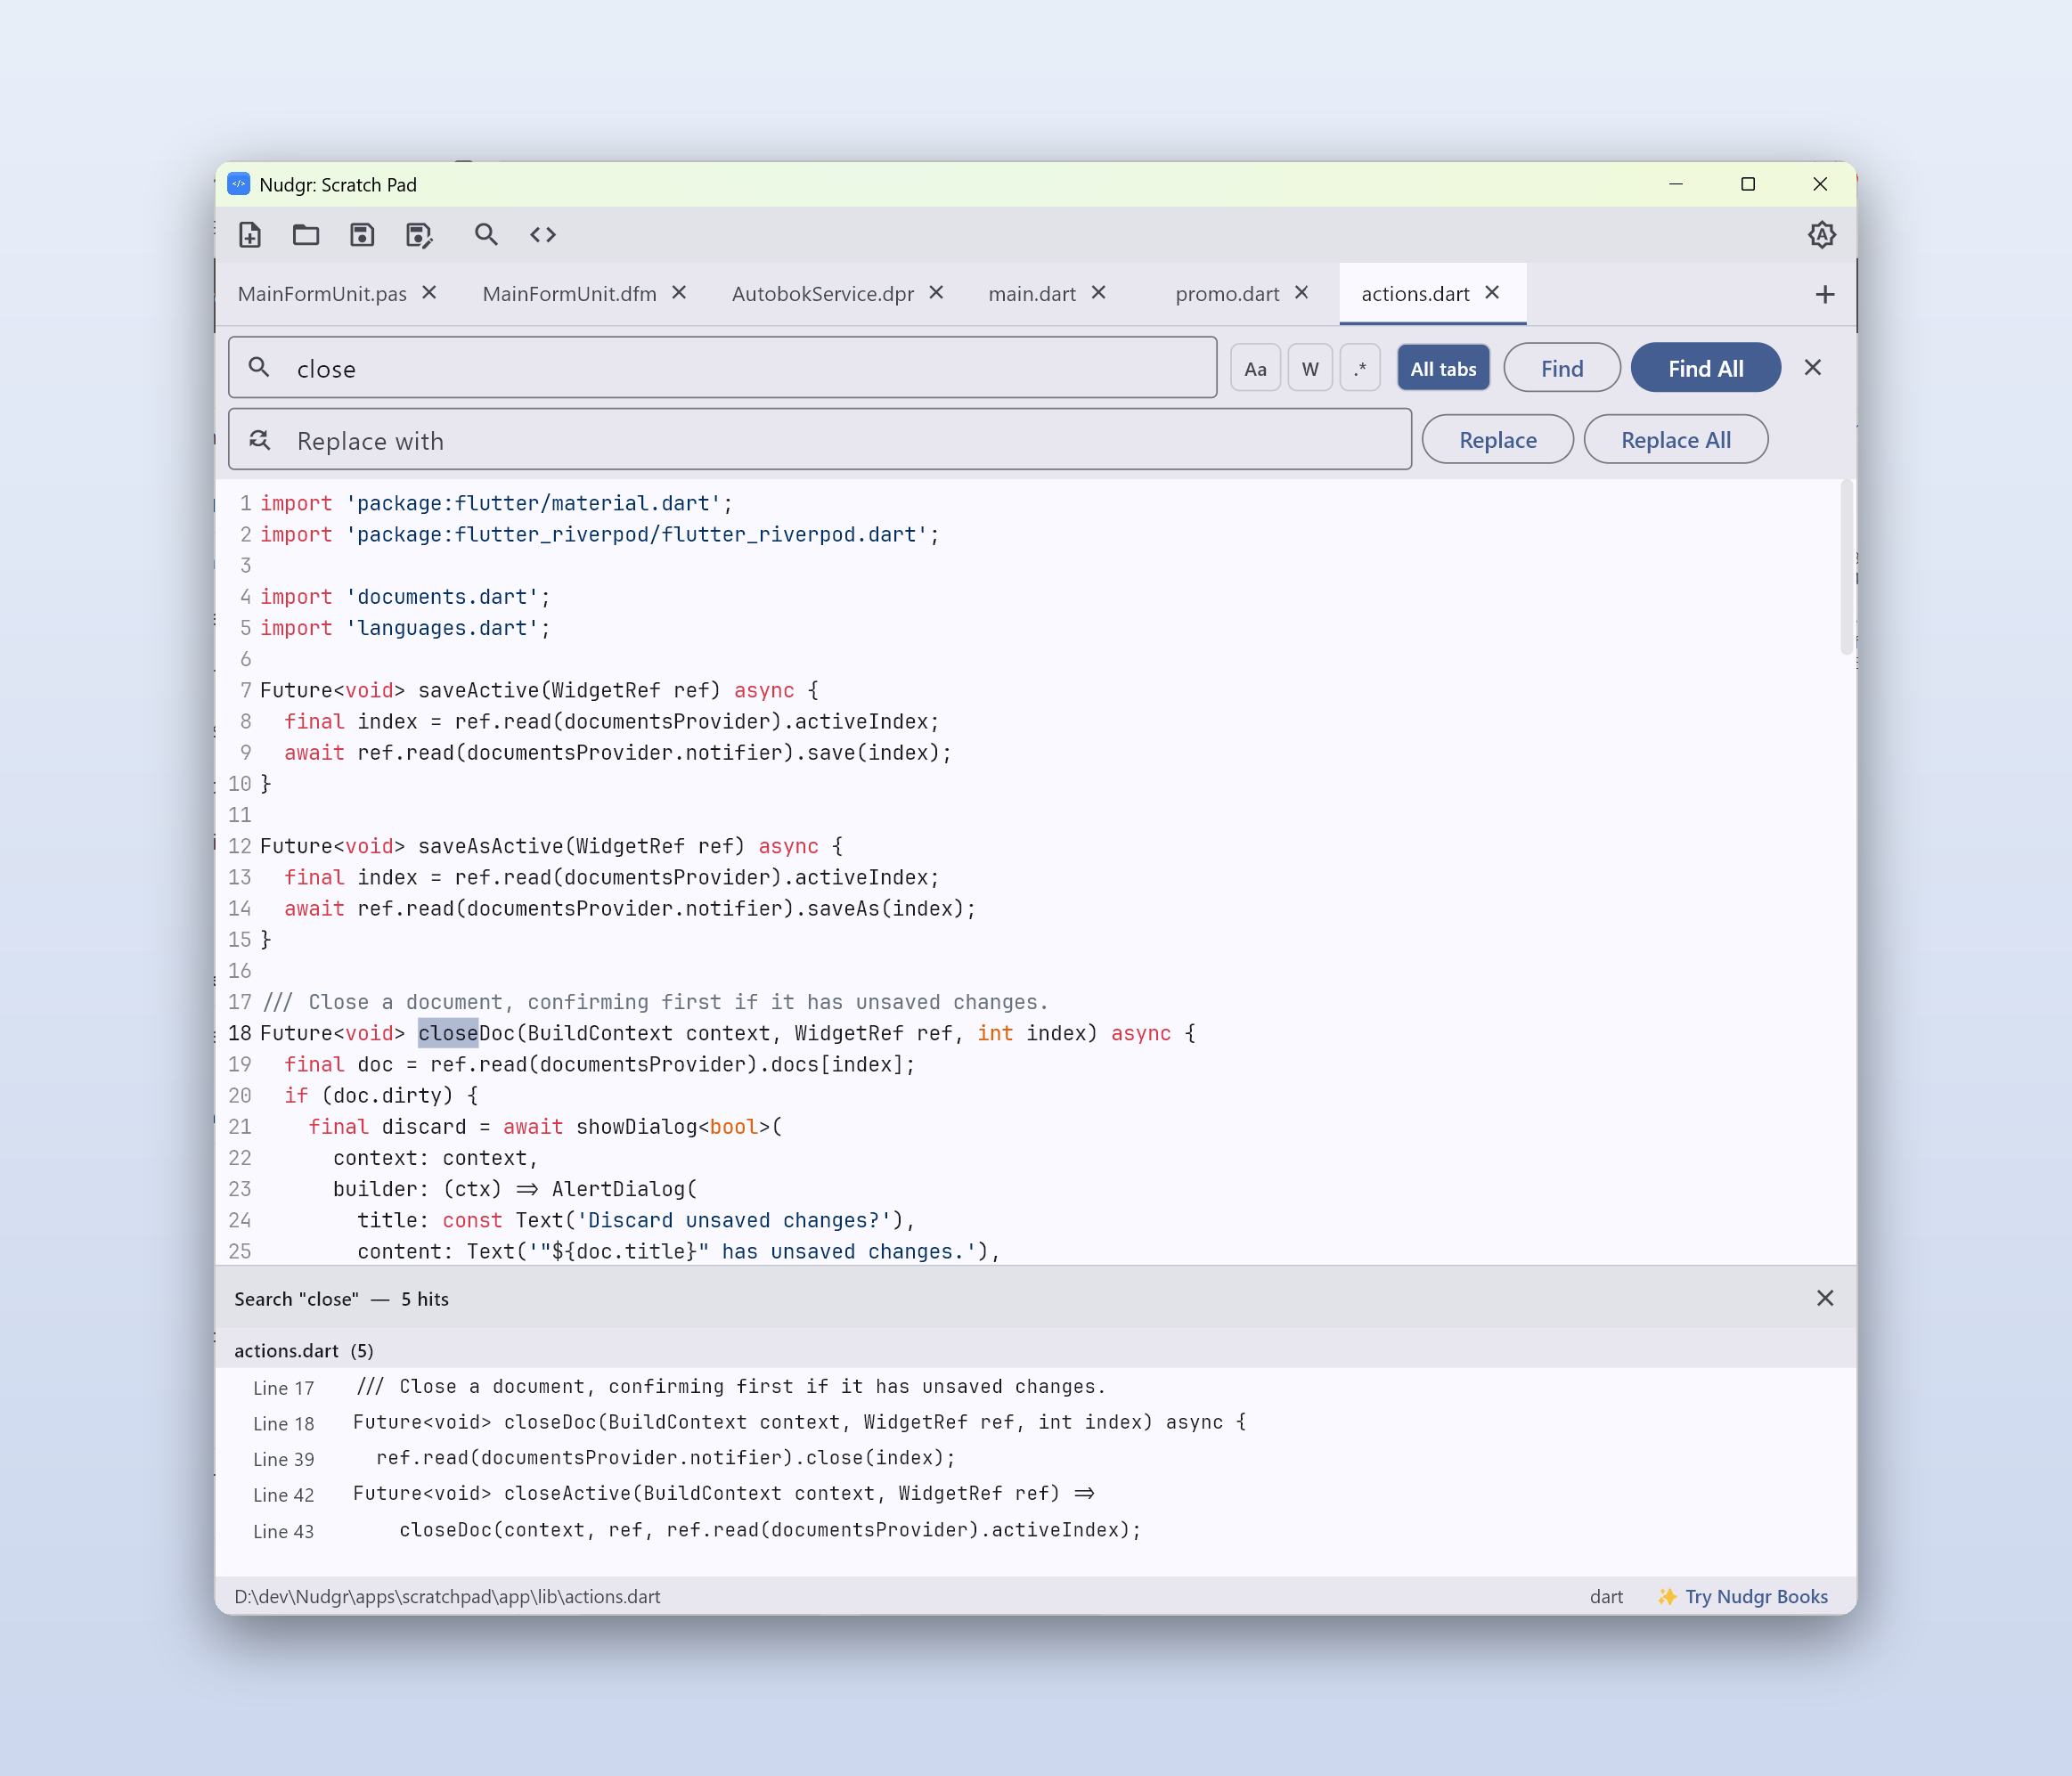This screenshot has height=1776, width=2072.
Task: Close the promo.dart tab
Action: 1302,293
